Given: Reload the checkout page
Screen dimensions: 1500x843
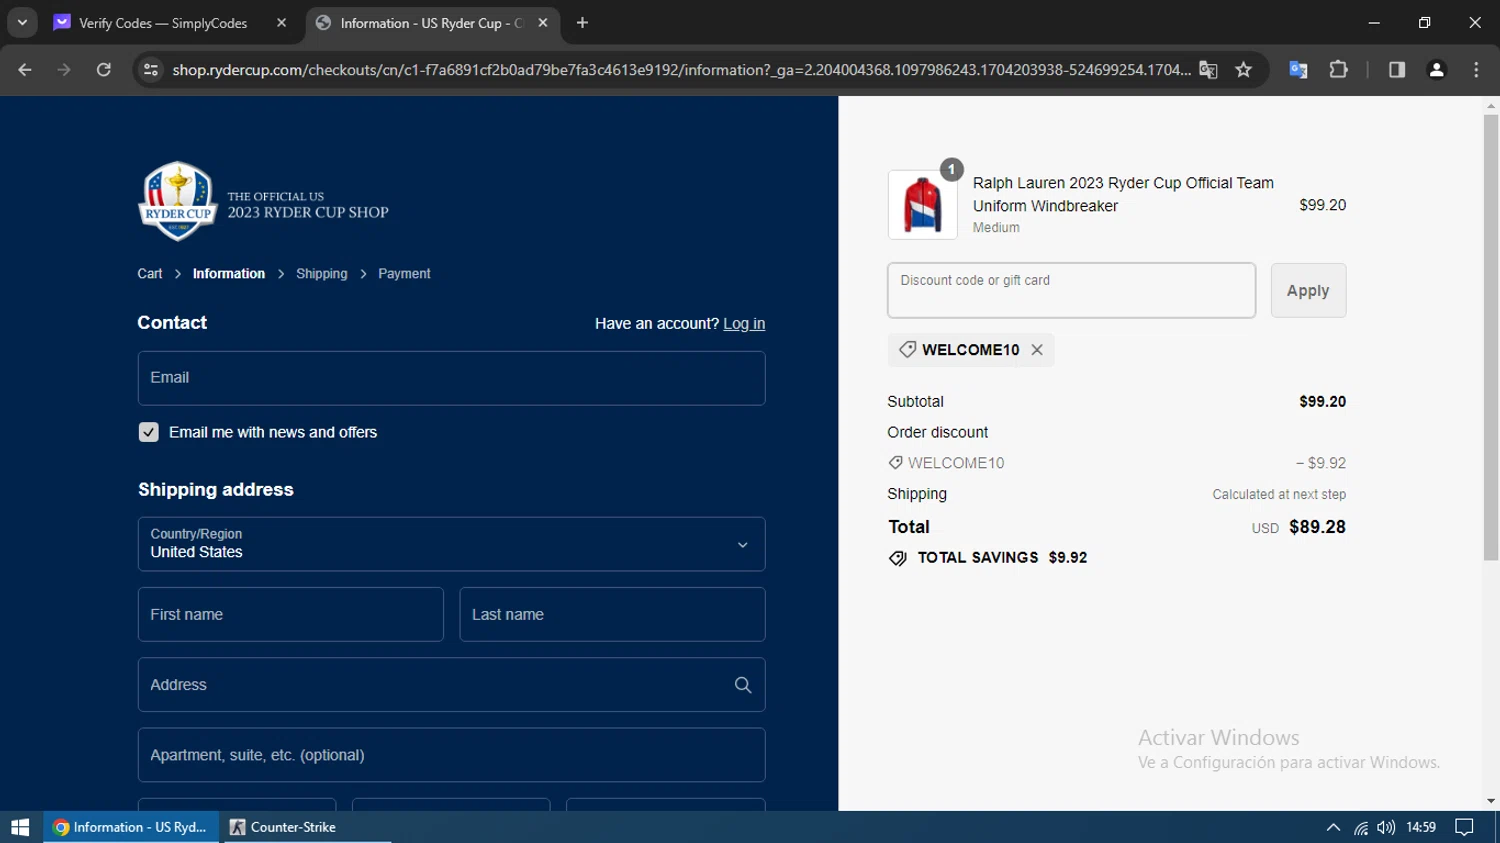Looking at the screenshot, I should coord(104,69).
